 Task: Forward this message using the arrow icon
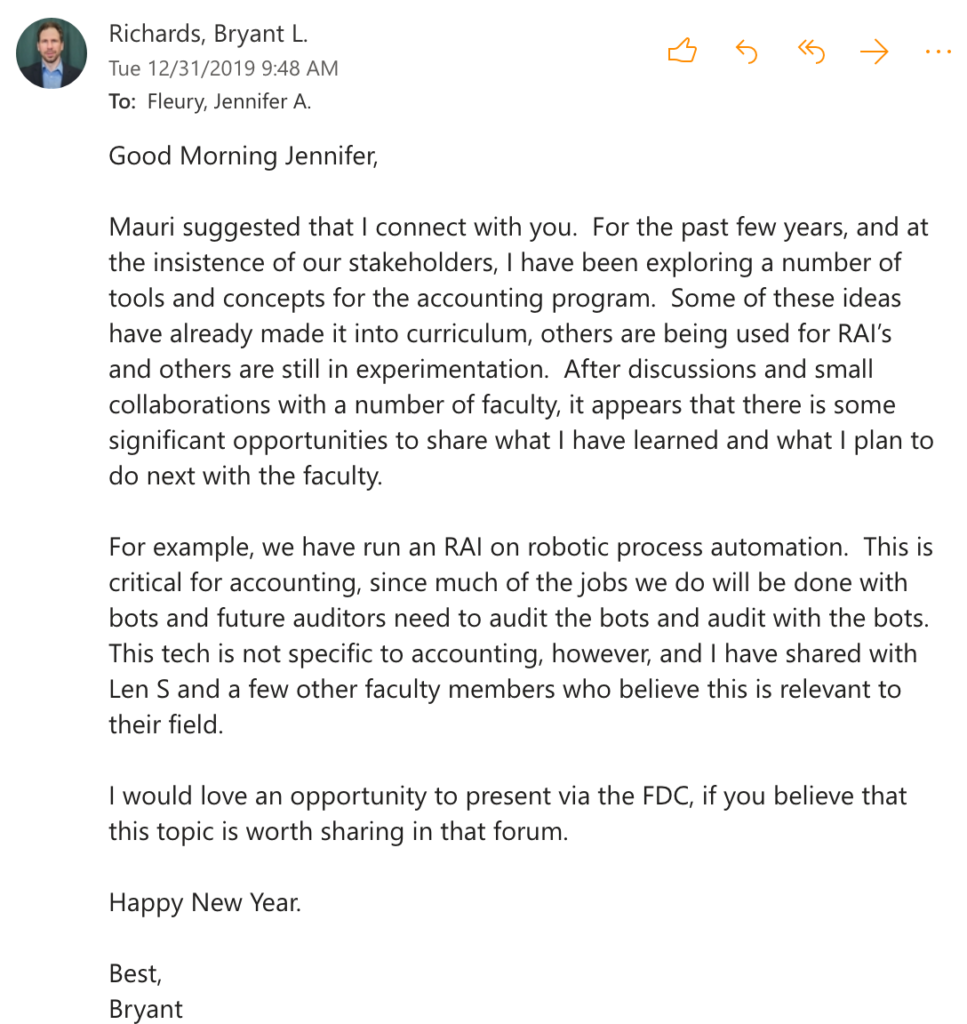point(874,52)
